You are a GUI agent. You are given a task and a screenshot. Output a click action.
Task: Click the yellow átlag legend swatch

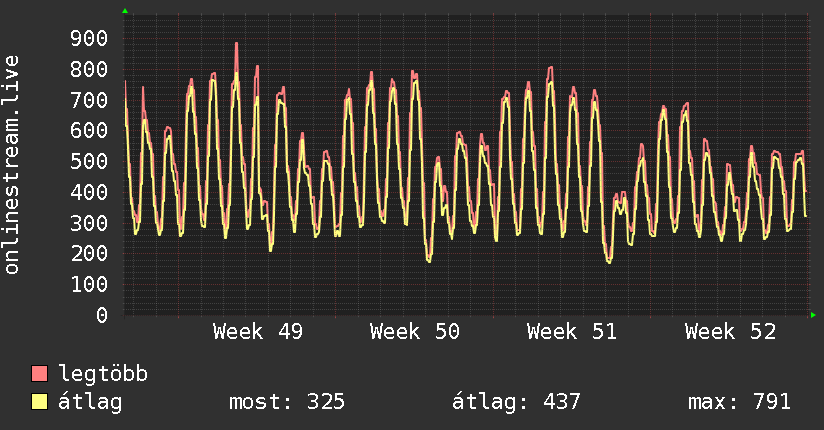pyautogui.click(x=39, y=402)
